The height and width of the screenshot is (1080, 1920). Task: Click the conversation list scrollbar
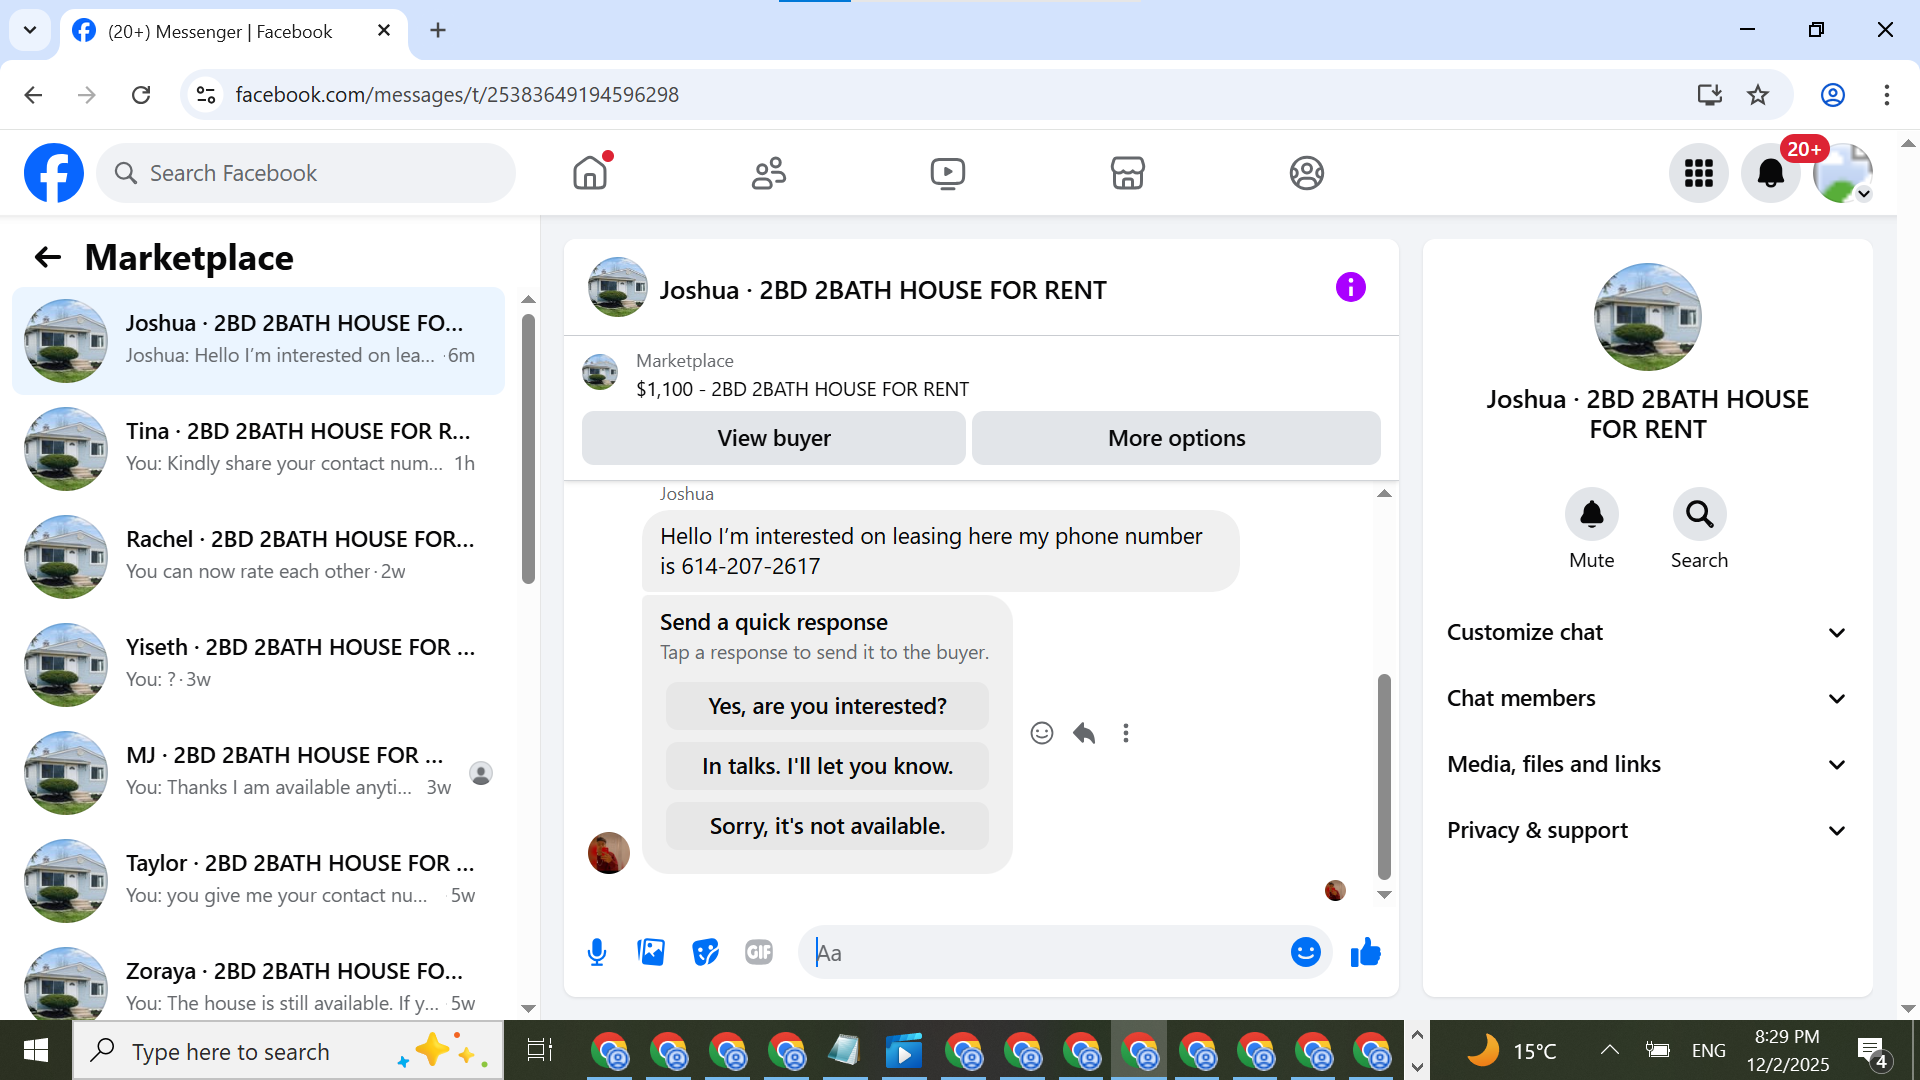click(528, 450)
